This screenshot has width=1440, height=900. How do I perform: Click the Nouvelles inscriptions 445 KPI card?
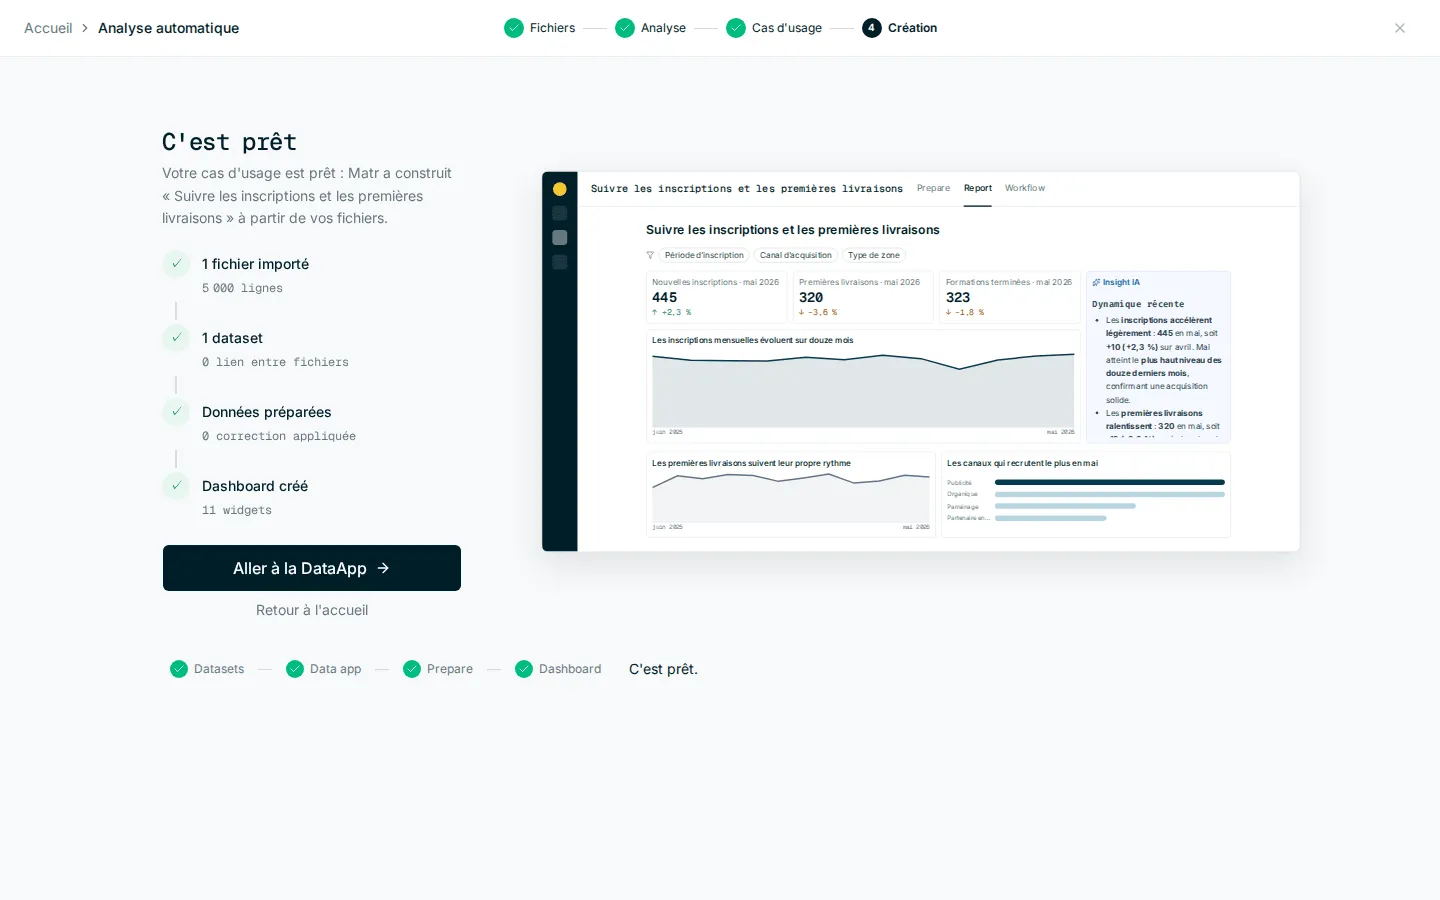[717, 297]
